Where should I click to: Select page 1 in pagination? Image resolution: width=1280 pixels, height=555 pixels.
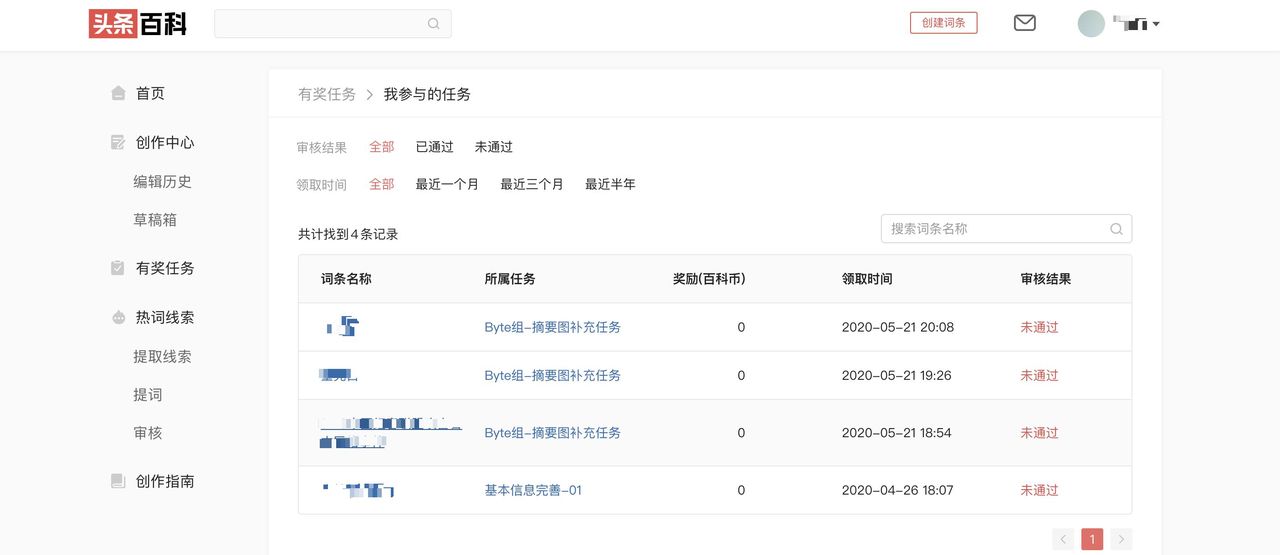1092,539
